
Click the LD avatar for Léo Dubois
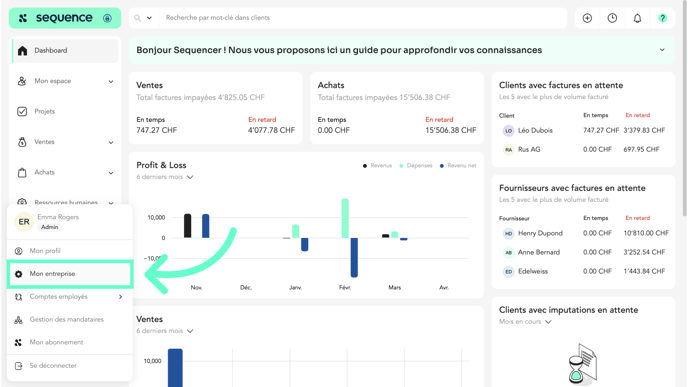click(508, 131)
